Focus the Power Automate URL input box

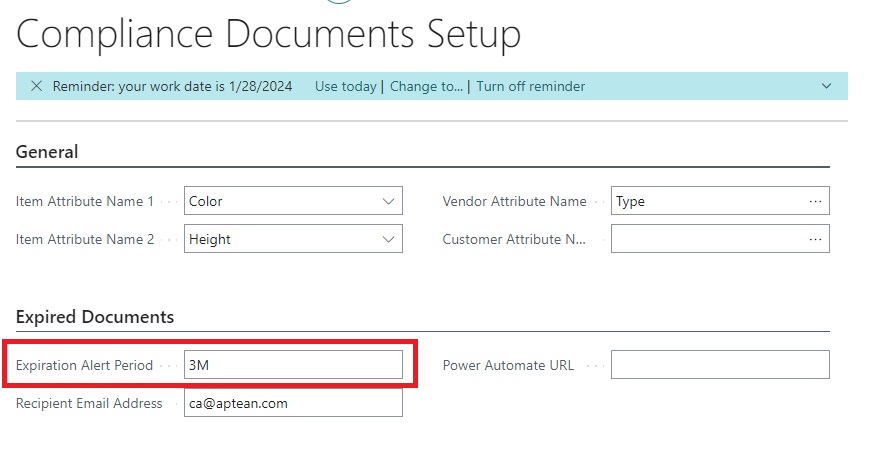click(720, 365)
